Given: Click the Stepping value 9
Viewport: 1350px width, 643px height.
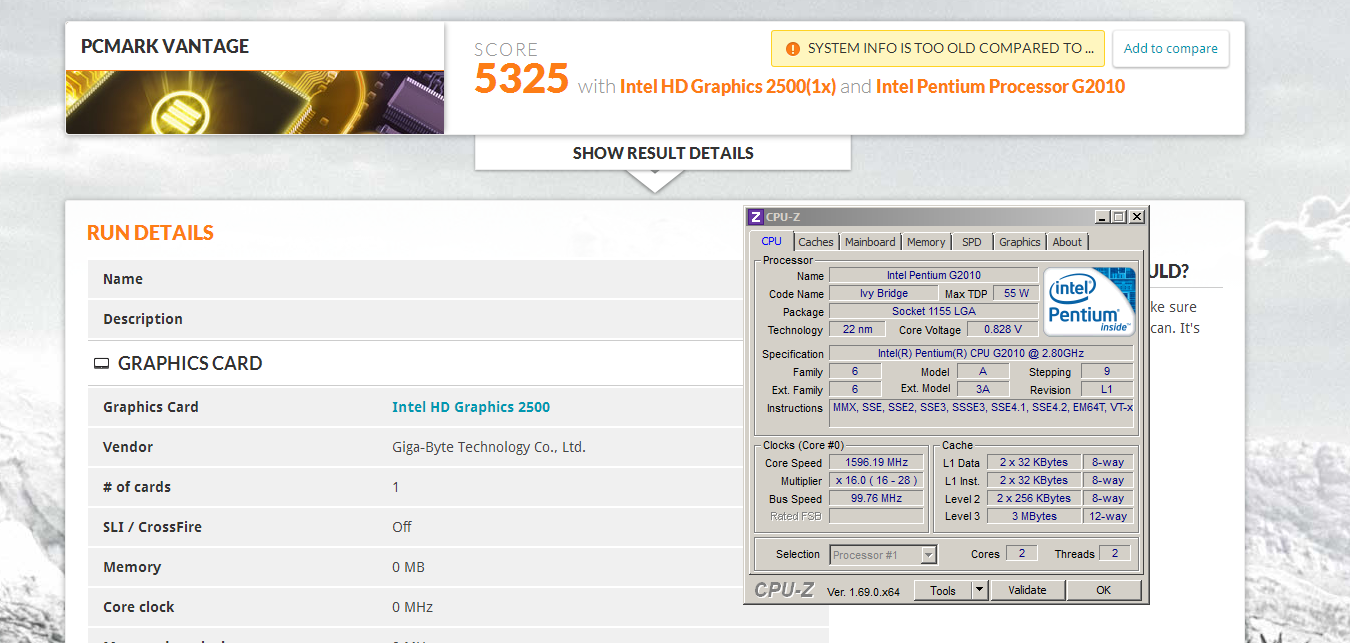Looking at the screenshot, I should [1107, 371].
